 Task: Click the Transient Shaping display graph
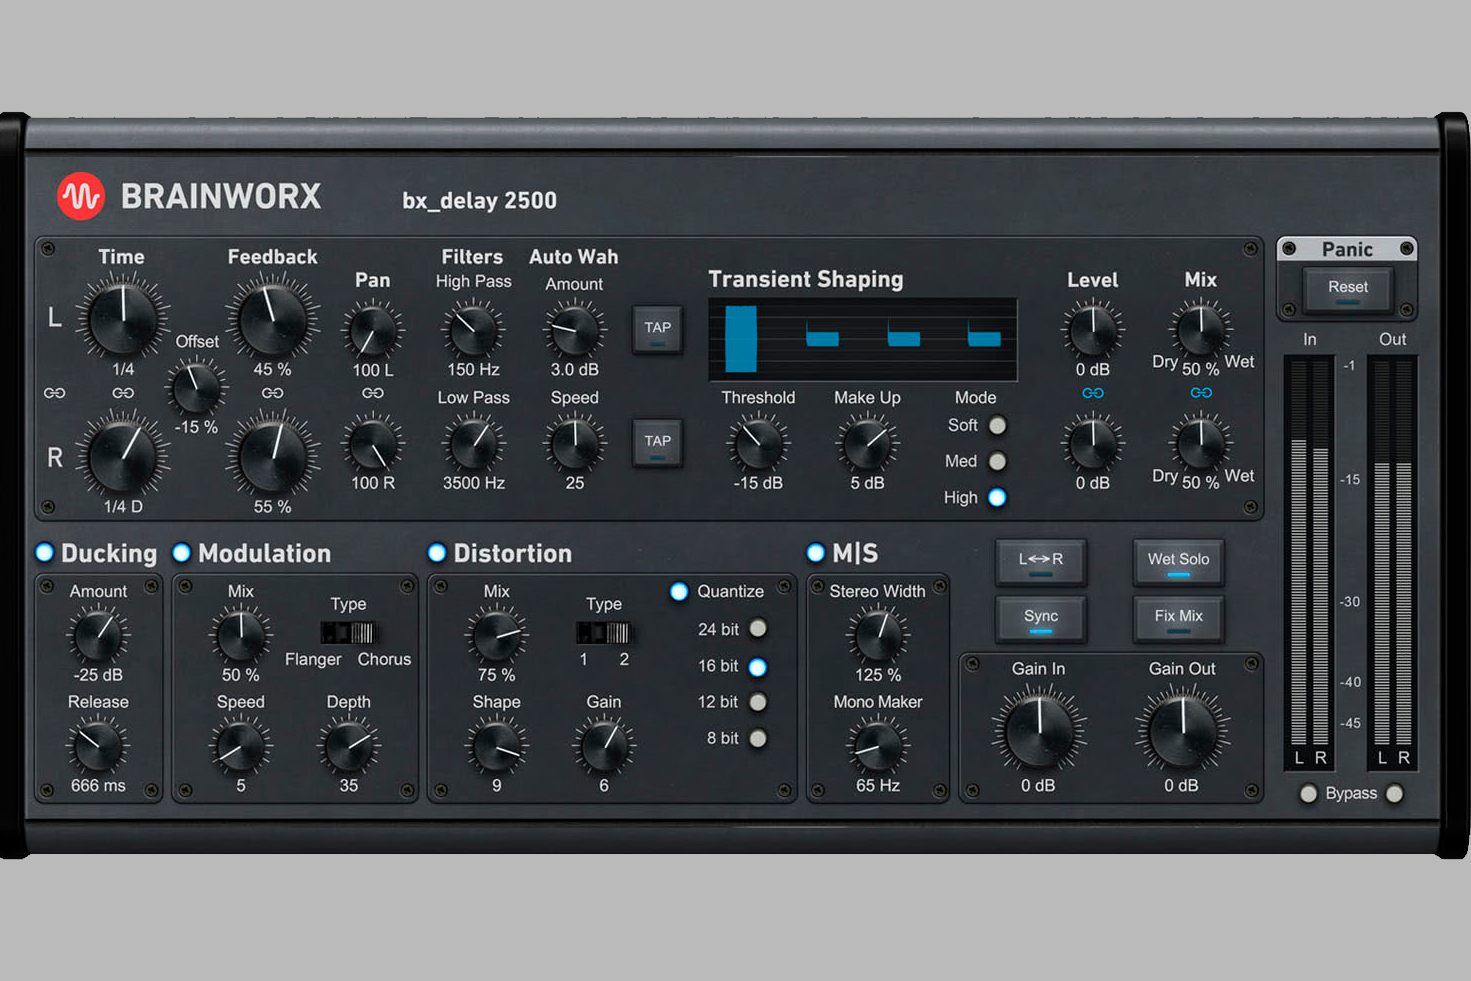(x=863, y=340)
